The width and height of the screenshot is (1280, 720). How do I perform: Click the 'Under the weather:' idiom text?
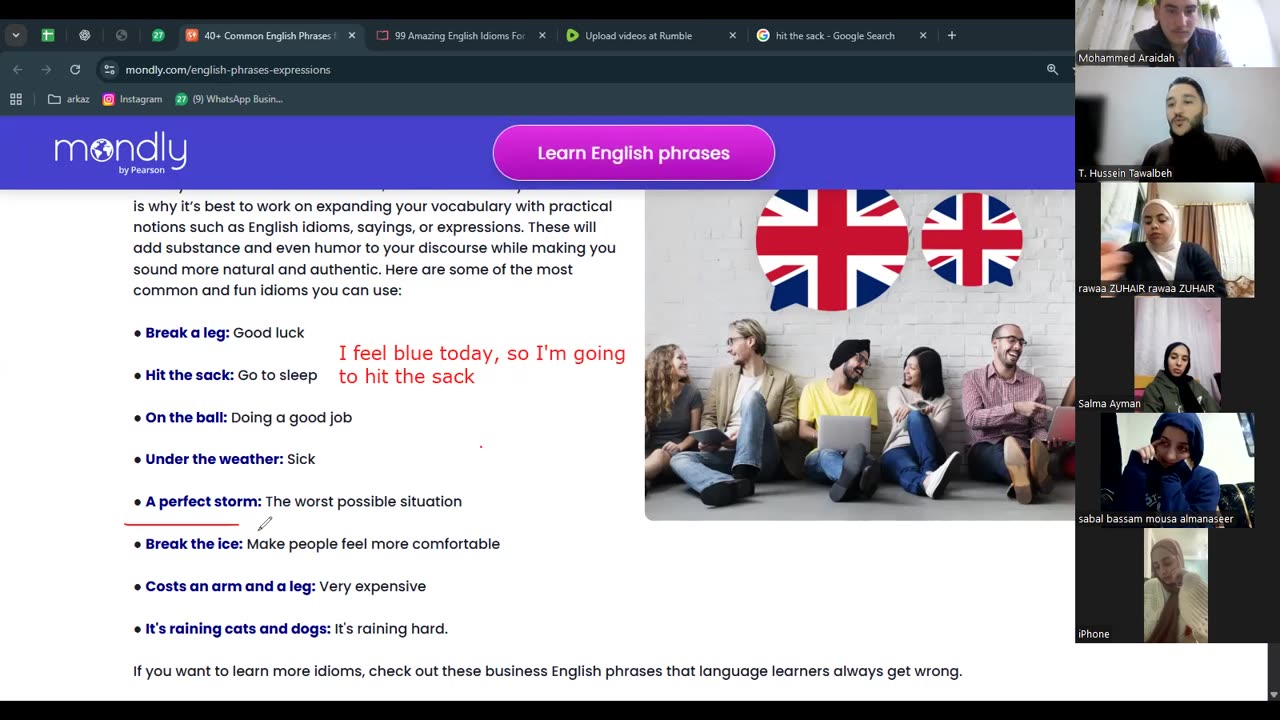(x=214, y=459)
